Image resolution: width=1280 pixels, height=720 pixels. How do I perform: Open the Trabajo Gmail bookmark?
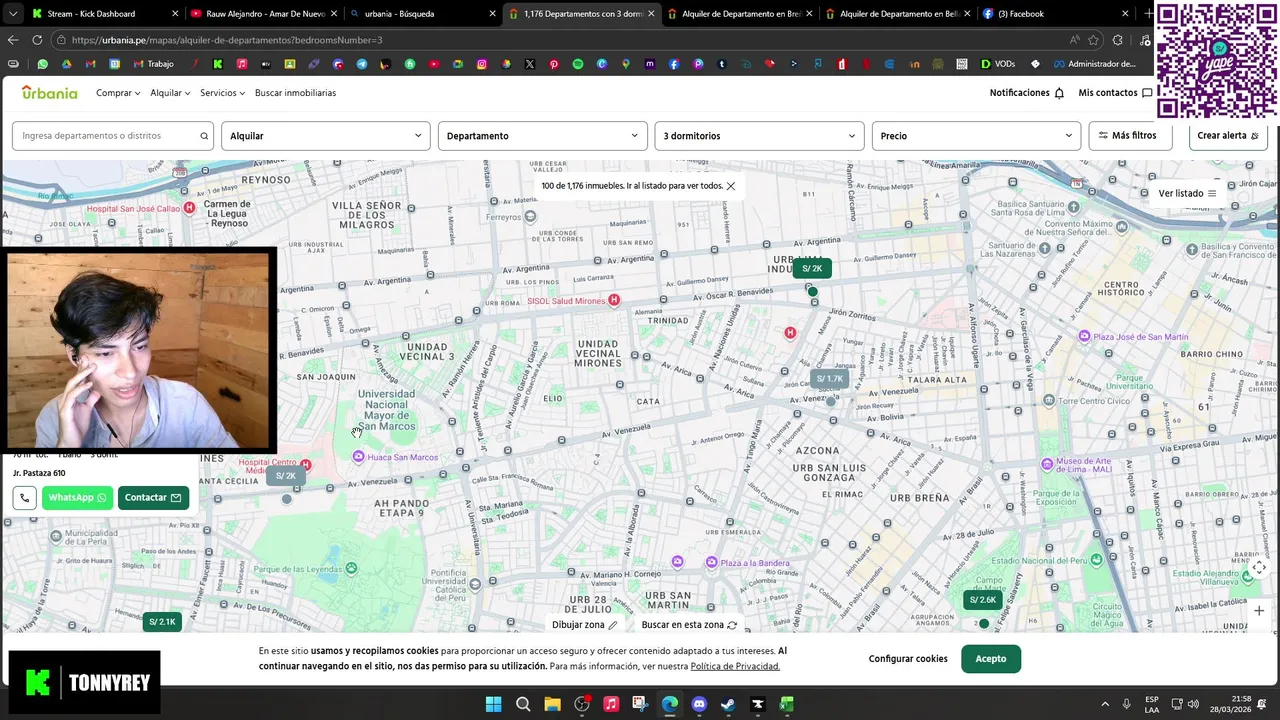pos(153,64)
